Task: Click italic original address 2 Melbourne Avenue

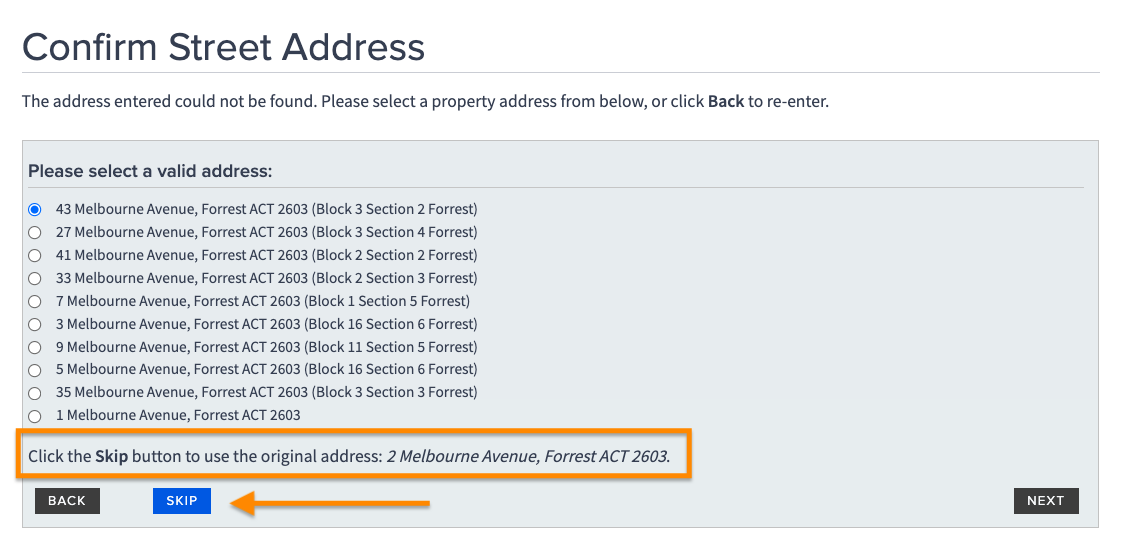Action: [527, 456]
